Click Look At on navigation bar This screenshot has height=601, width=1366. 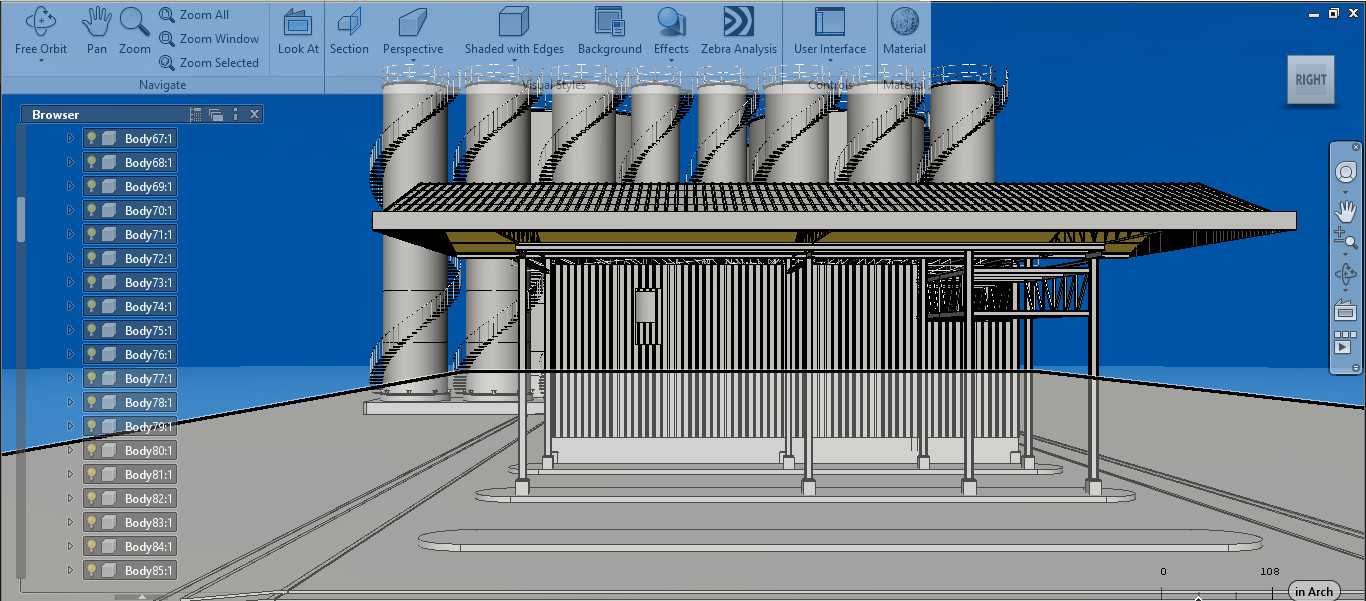tap(1345, 311)
